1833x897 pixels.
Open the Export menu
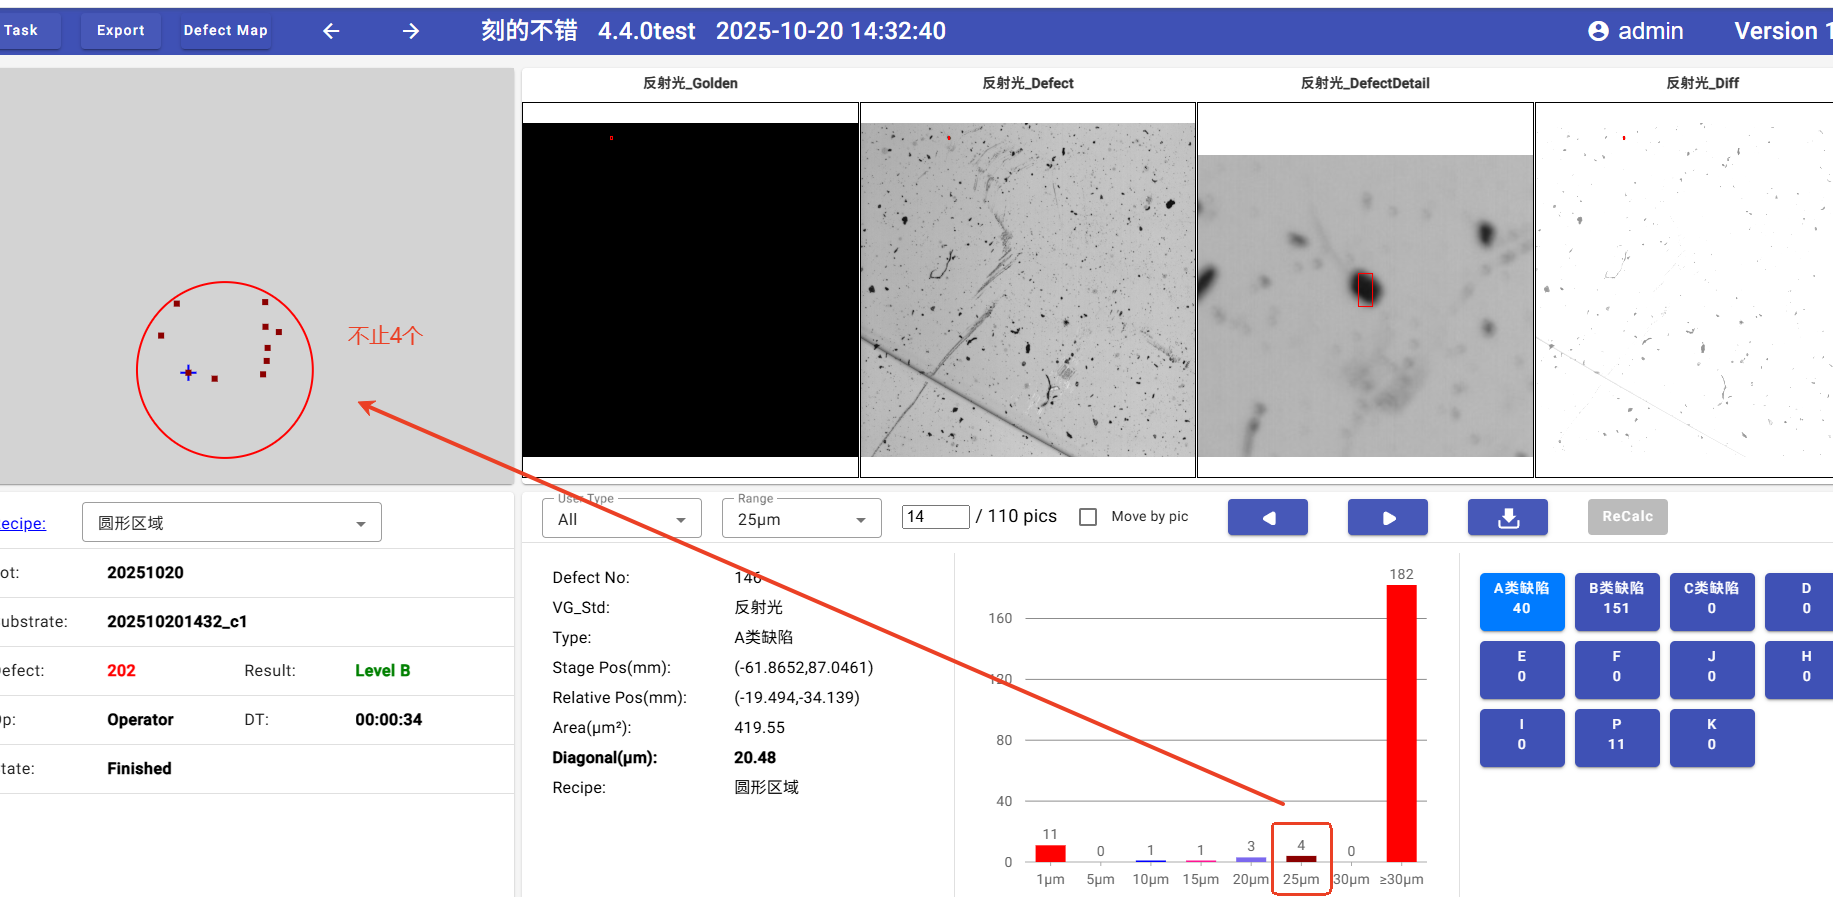point(120,31)
